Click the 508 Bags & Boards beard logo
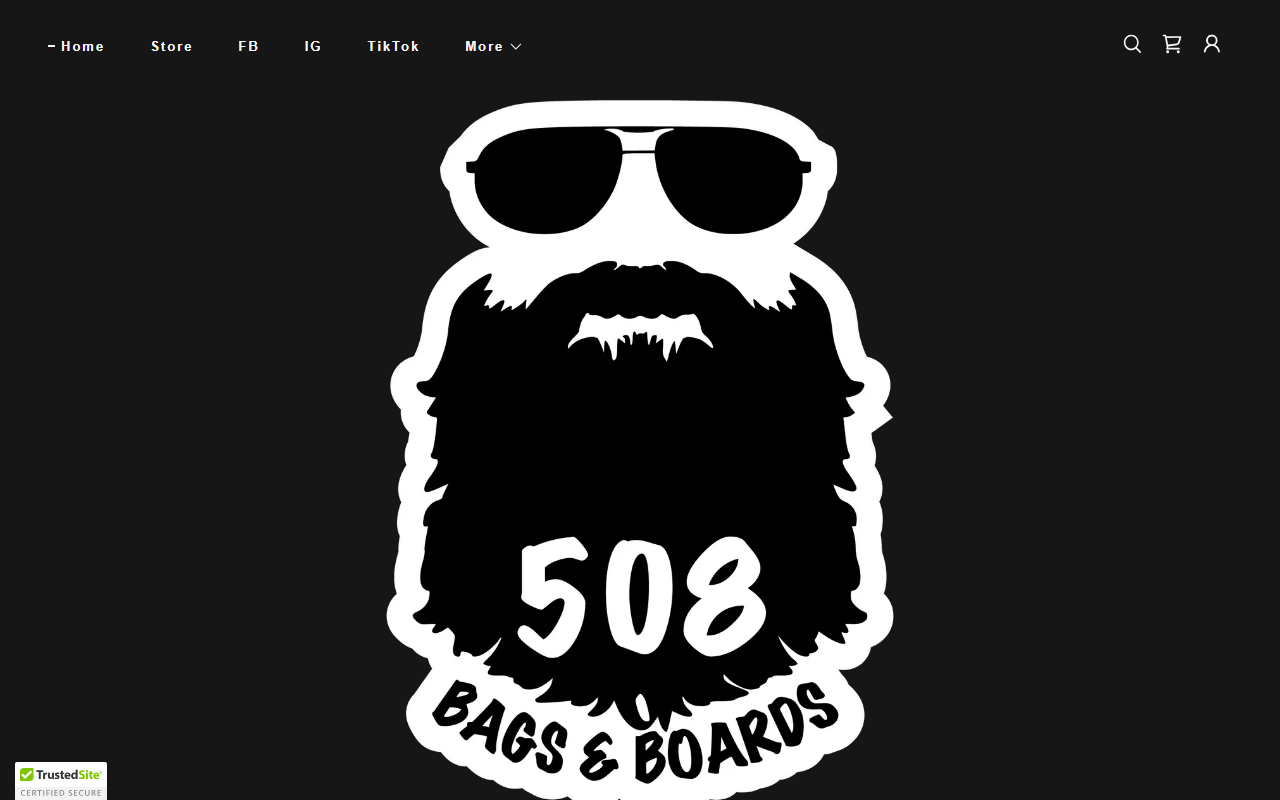 [x=640, y=448]
